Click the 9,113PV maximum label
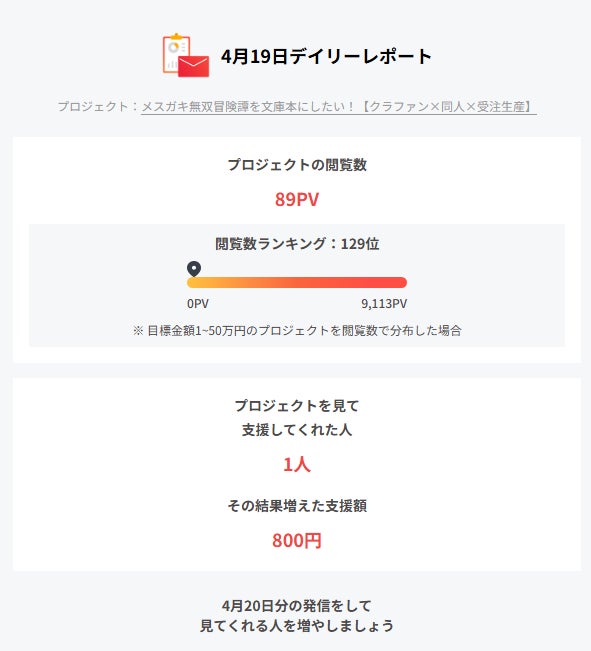The height and width of the screenshot is (651, 591). [x=384, y=304]
